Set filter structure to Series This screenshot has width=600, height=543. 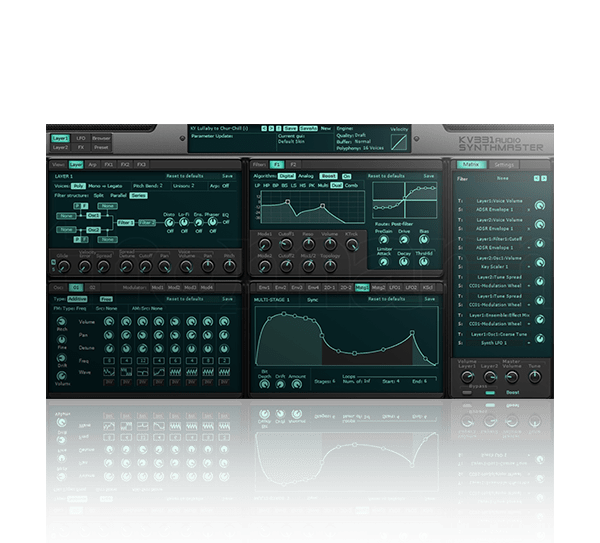tap(139, 196)
